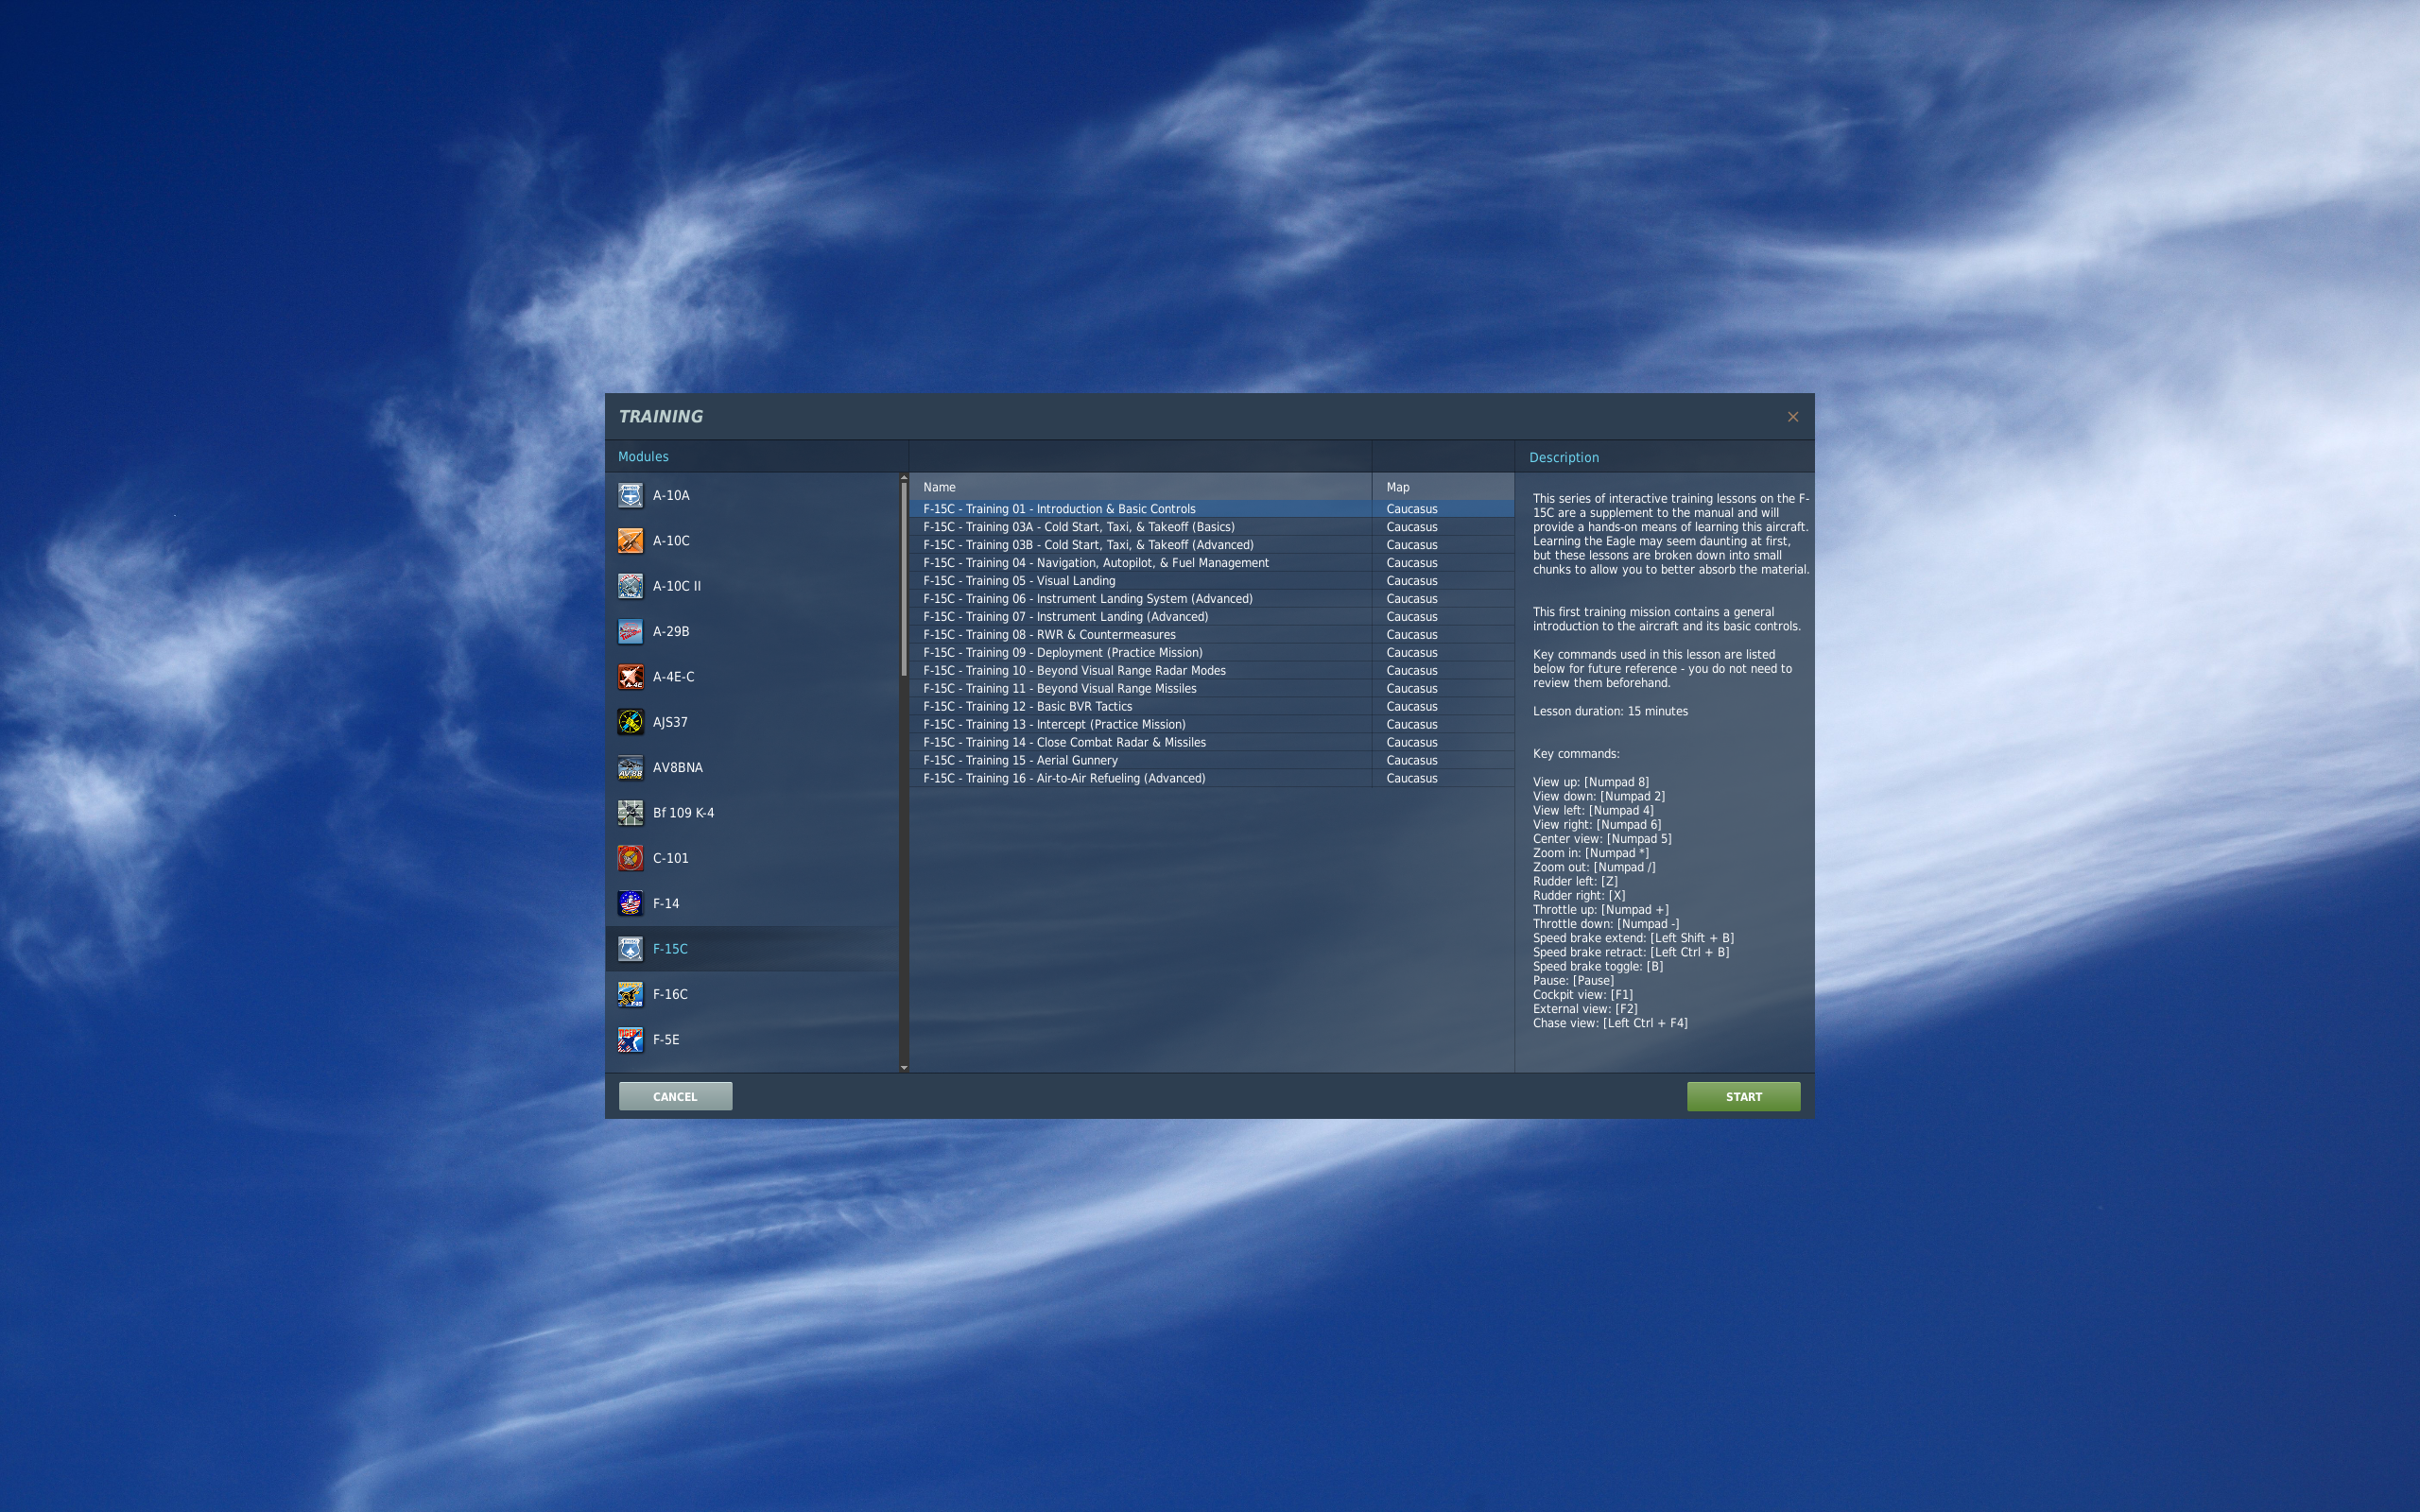The width and height of the screenshot is (2420, 1512).
Task: Select Training 16 - Air-to-Air Refueling (Advanced)
Action: (x=1211, y=779)
